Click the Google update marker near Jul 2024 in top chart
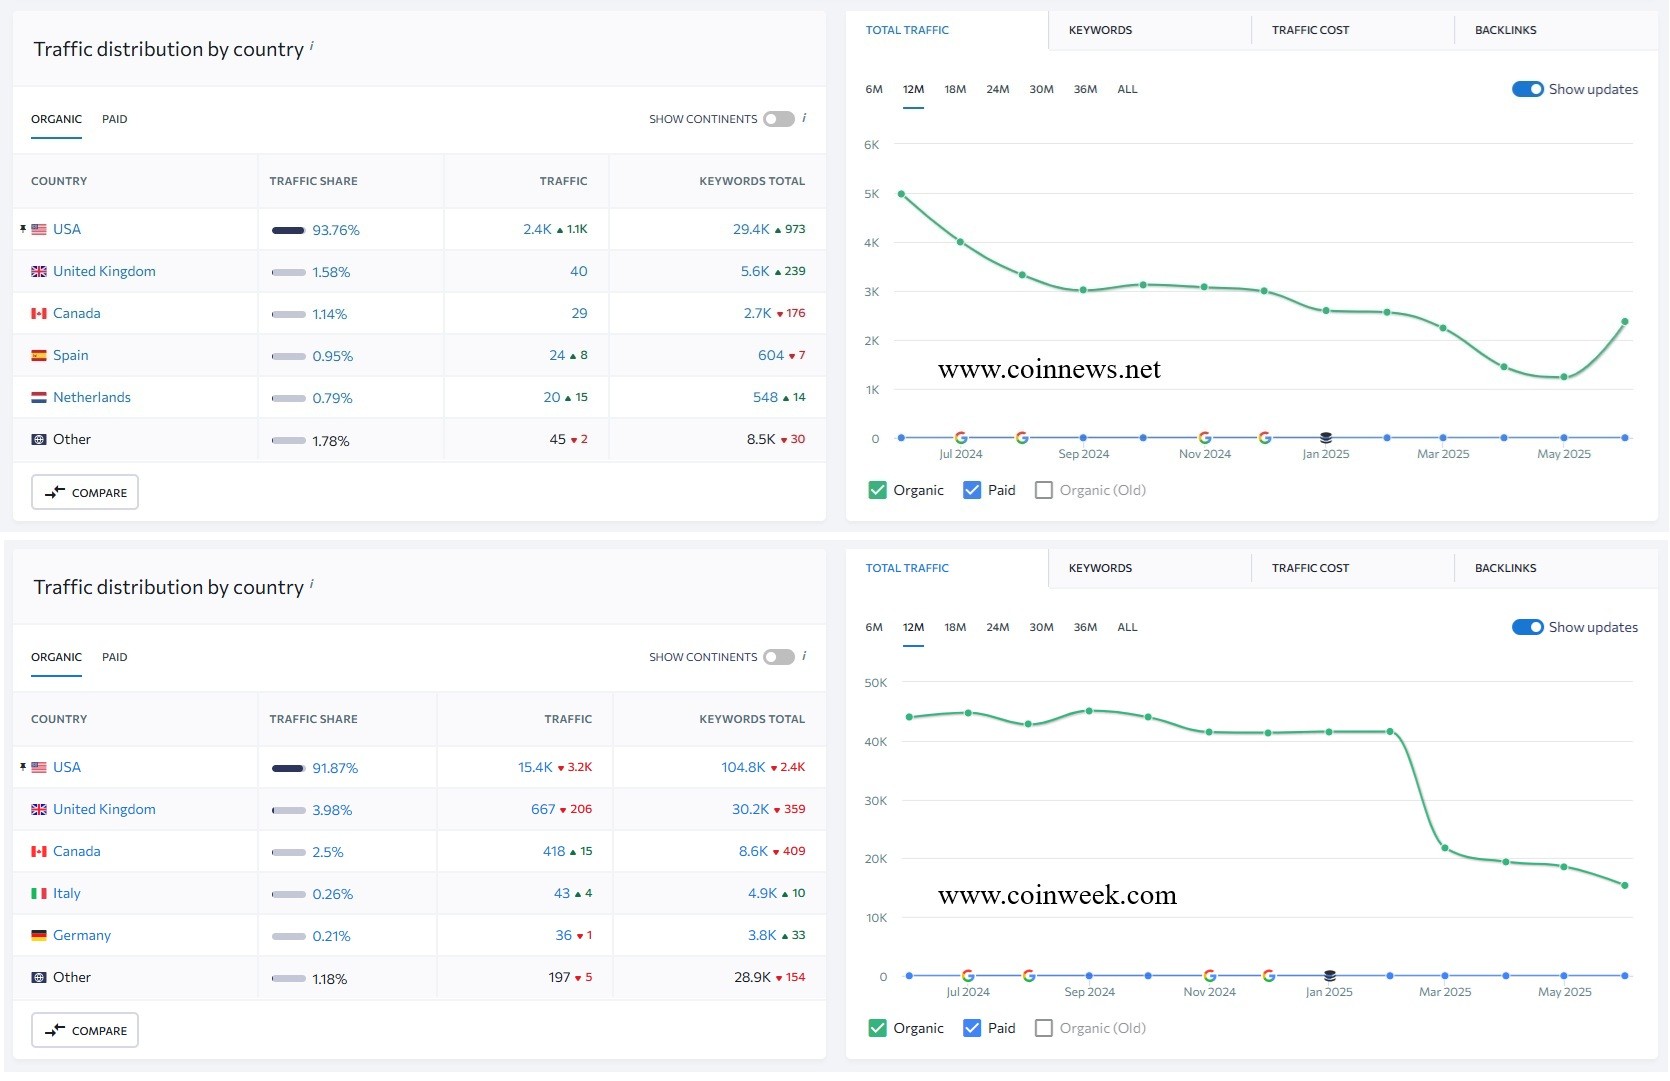Screen dimensions: 1670x1081 [961, 438]
